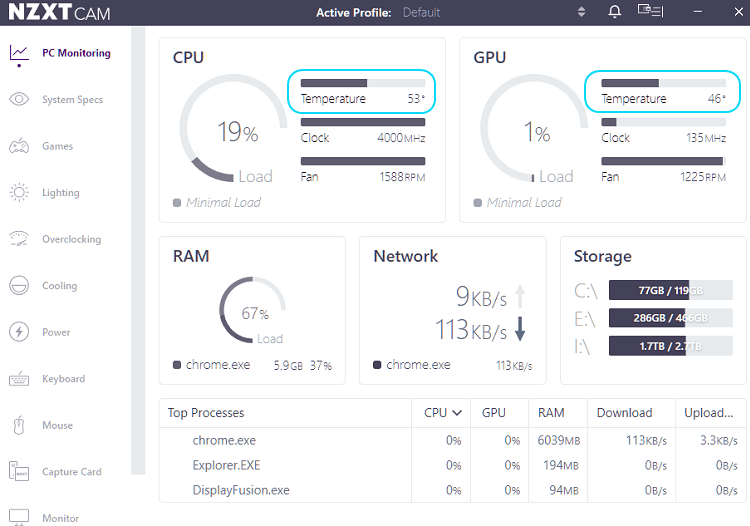Open notifications bell icon
This screenshot has height=526, width=750.
(x=615, y=12)
